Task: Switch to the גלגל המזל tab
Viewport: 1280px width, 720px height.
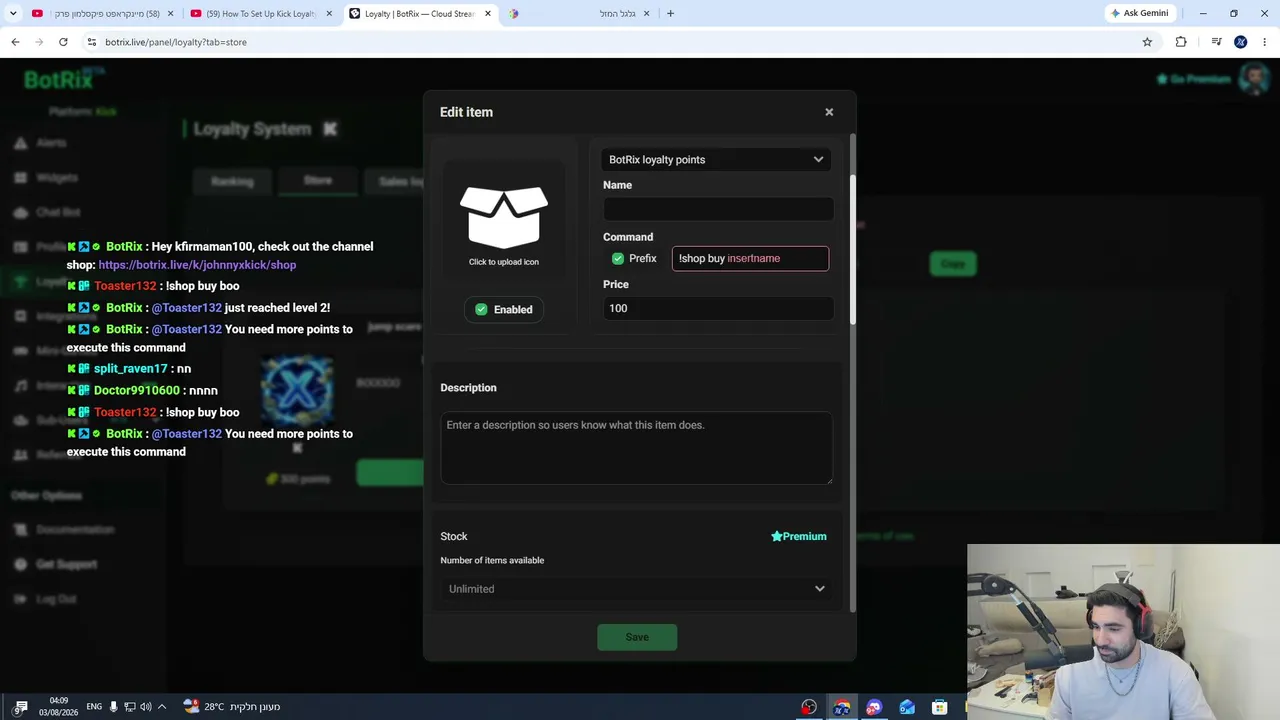Action: pyautogui.click(x=580, y=14)
